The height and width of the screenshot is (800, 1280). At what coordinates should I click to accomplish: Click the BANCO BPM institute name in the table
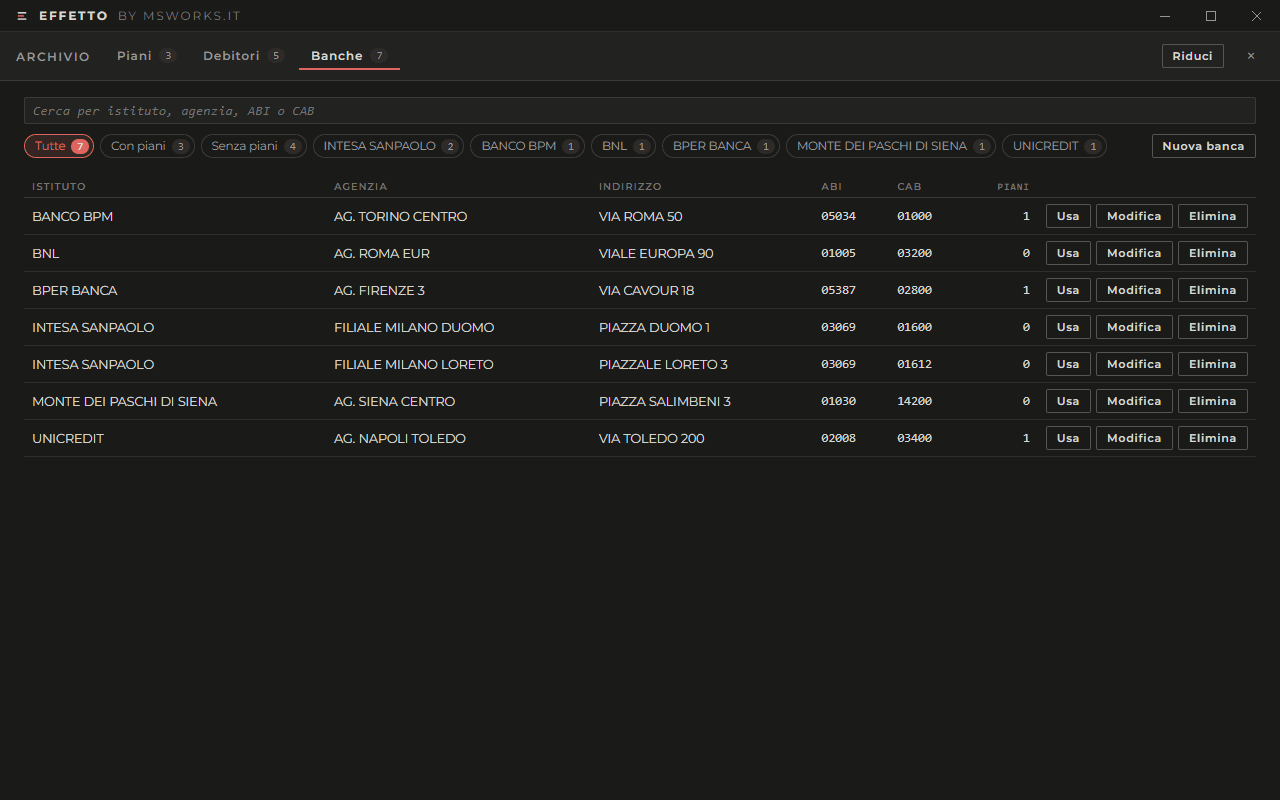(x=73, y=216)
